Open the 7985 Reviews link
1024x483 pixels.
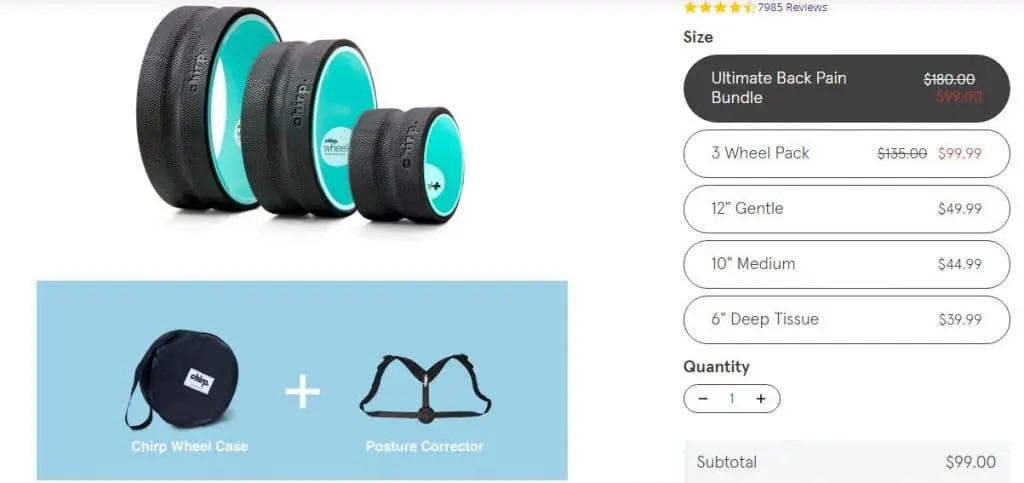coord(792,7)
